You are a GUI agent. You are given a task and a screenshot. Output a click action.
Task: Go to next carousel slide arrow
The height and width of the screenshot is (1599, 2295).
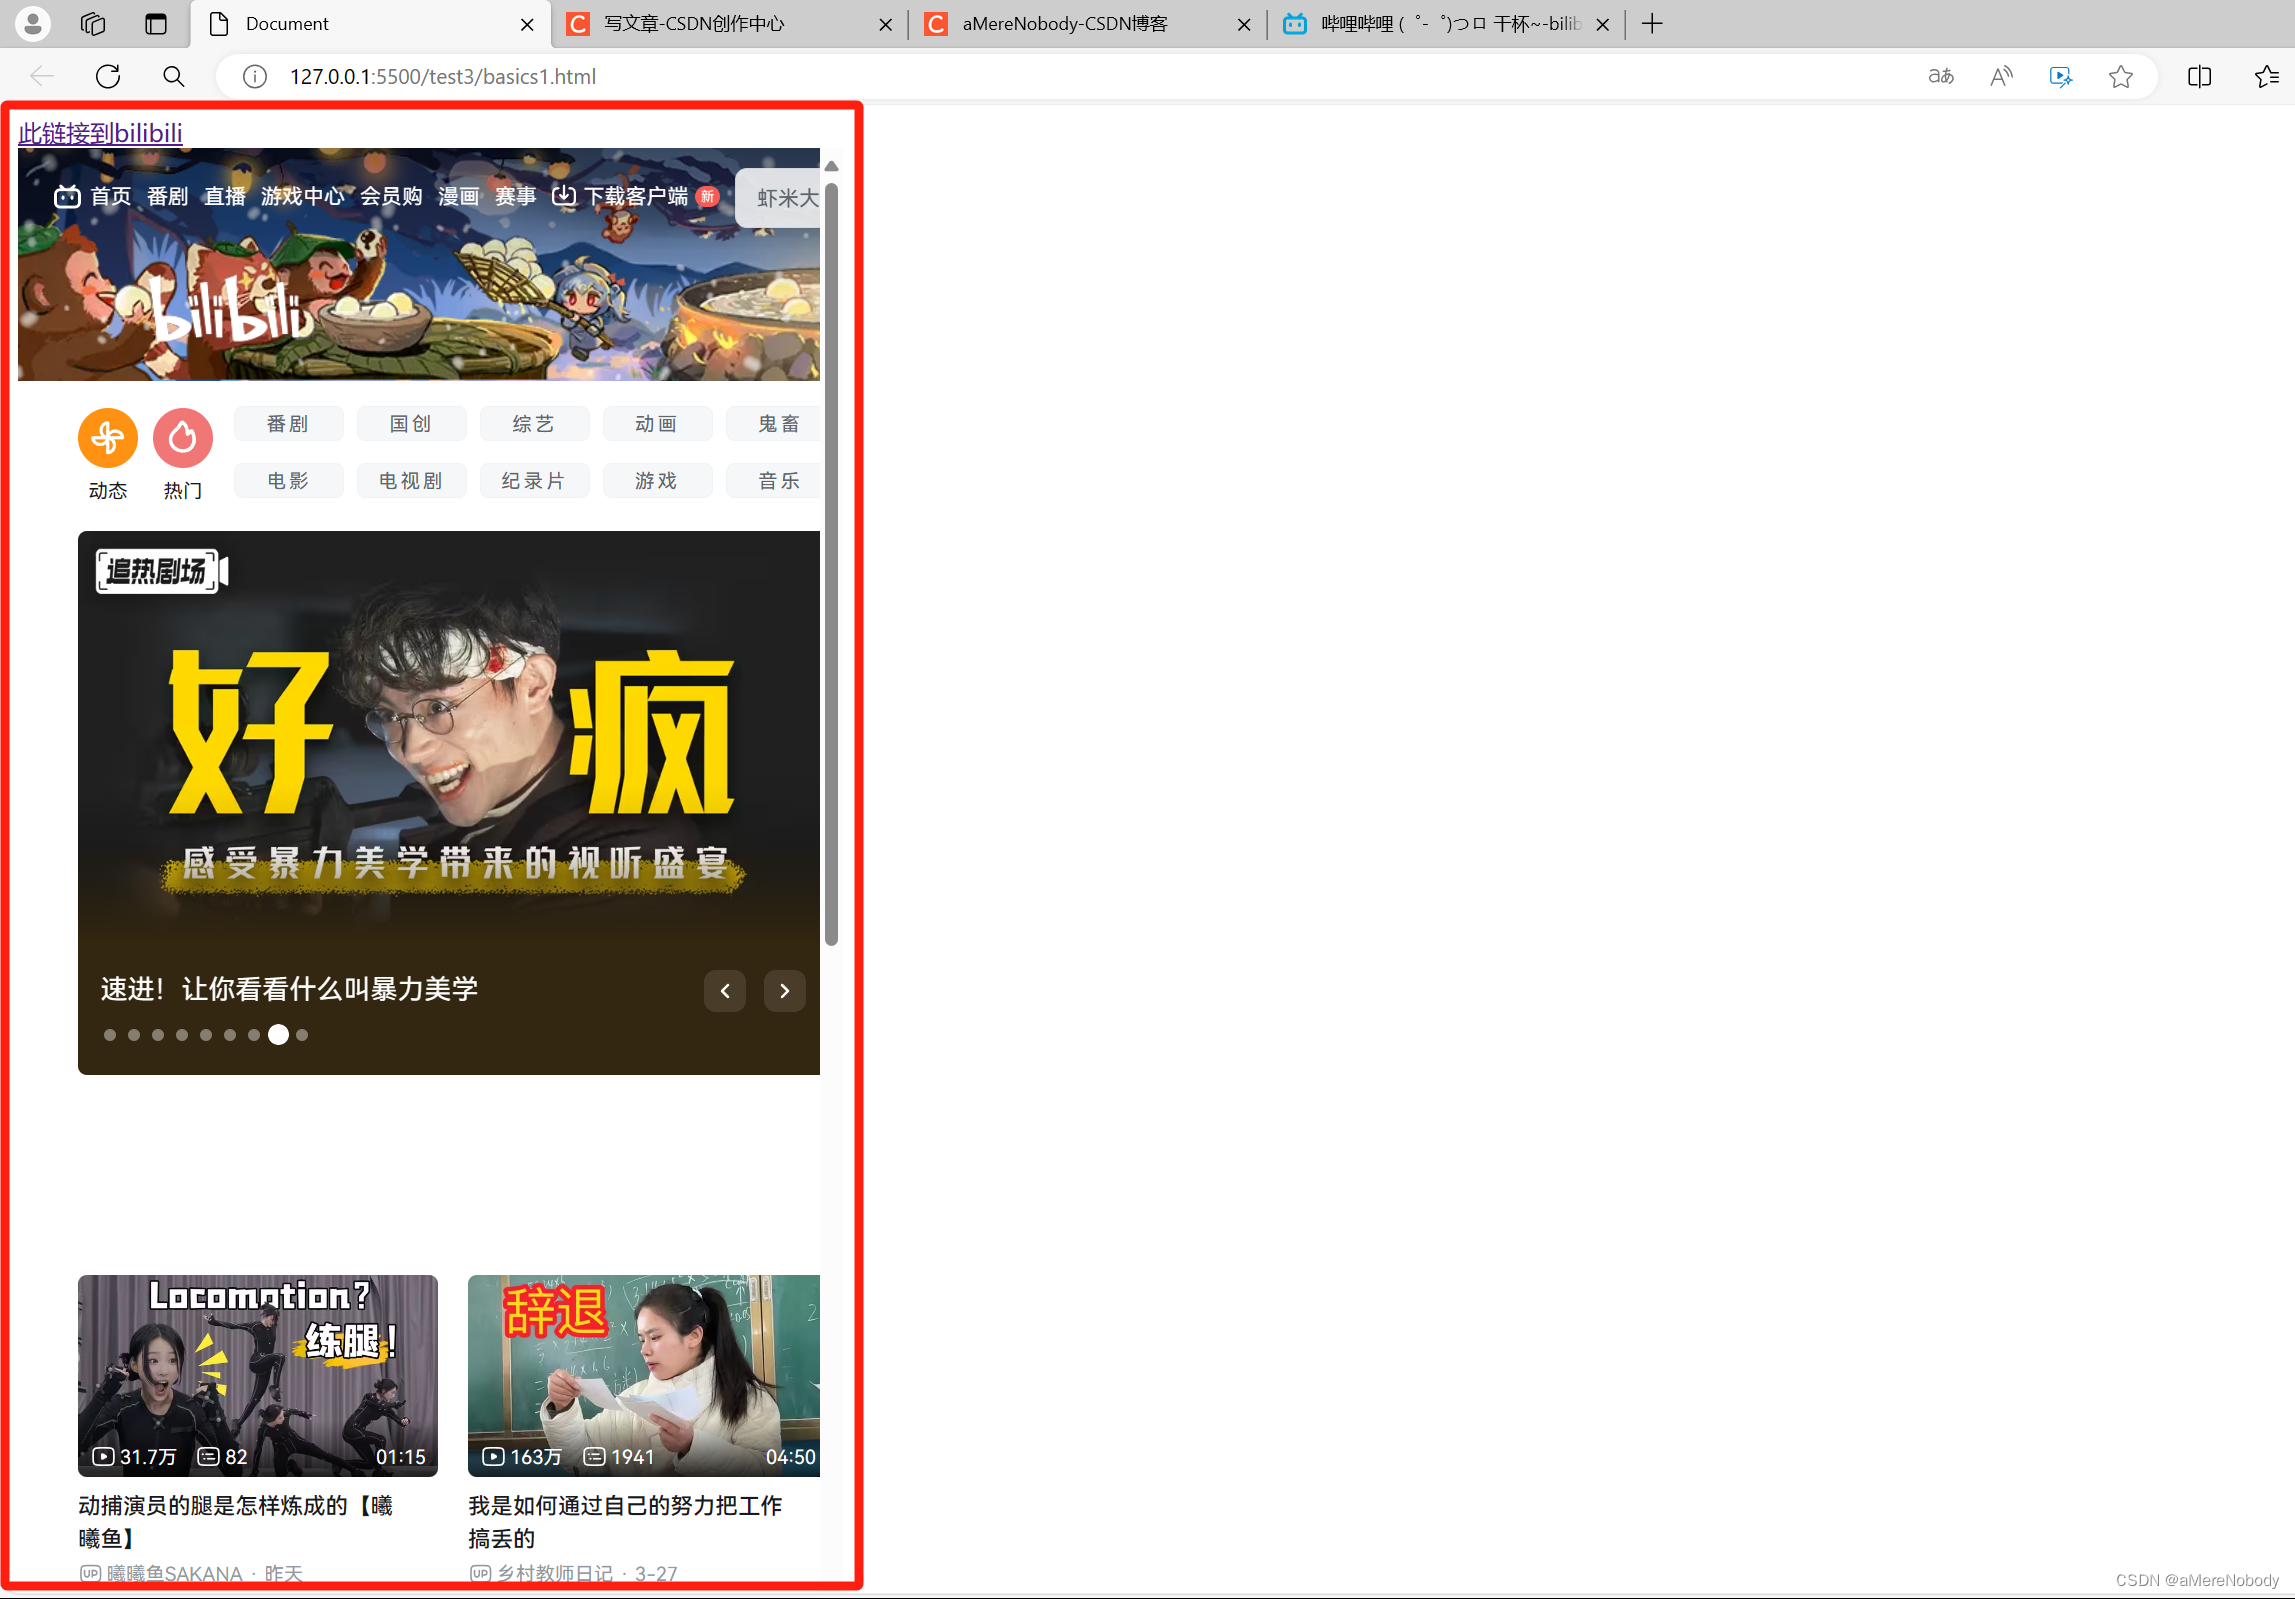(x=785, y=991)
